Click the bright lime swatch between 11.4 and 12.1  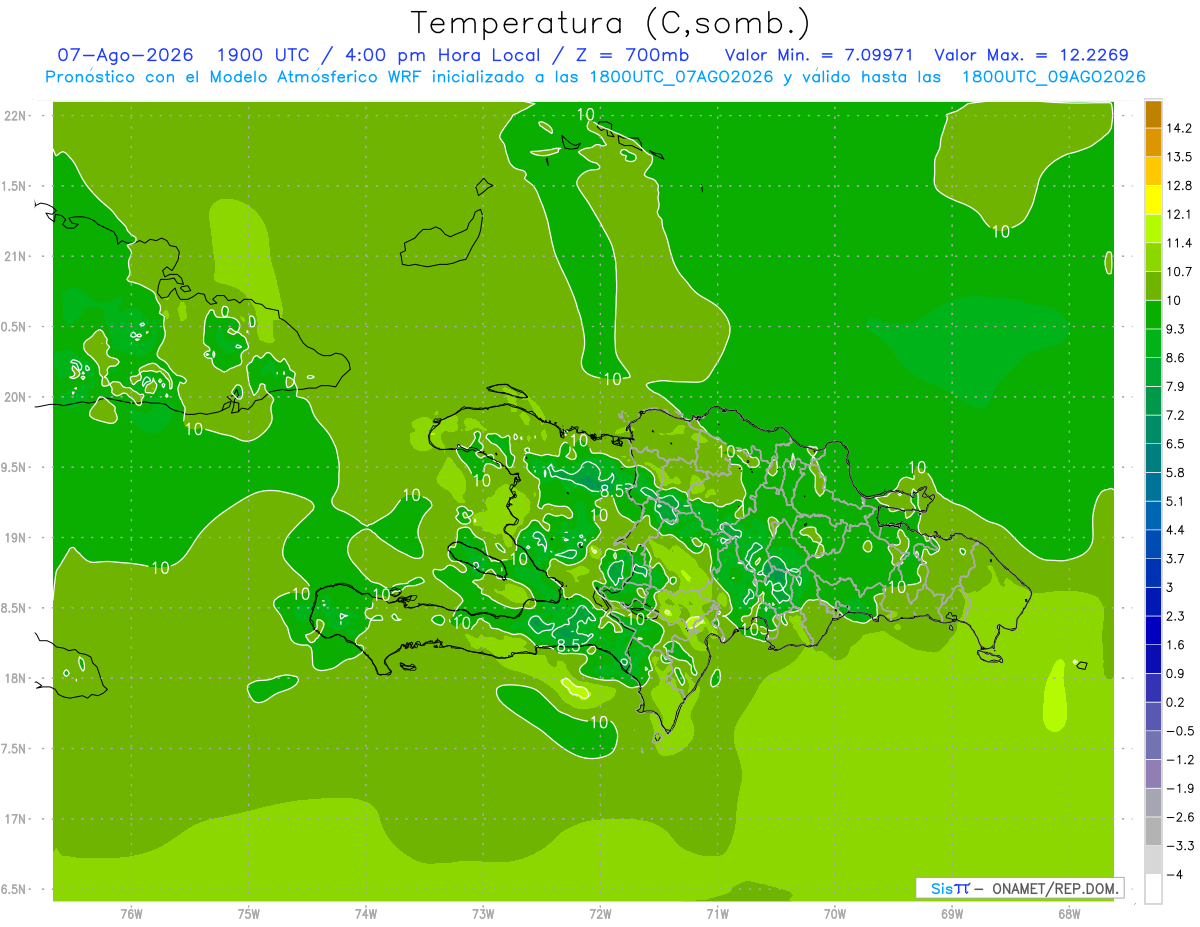(1153, 229)
